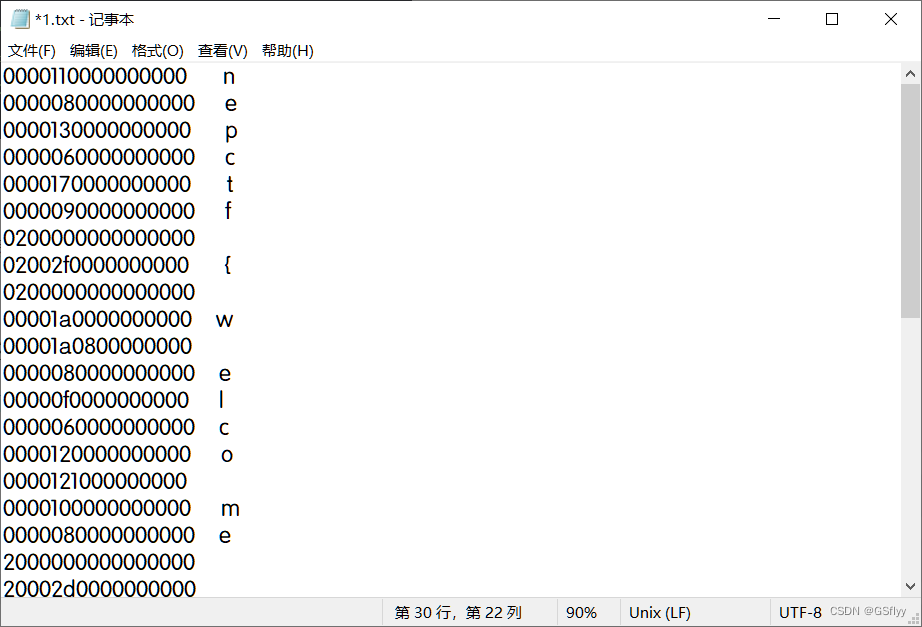Open the 文件(F) menu
Image resolution: width=922 pixels, height=627 pixels.
tap(31, 50)
